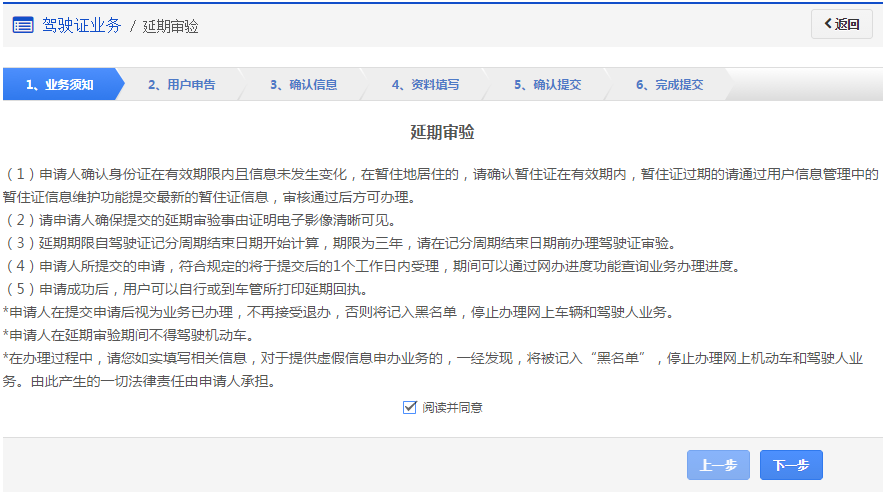
Task: Click notice item (3) about 期限为三年
Action: 340,243
